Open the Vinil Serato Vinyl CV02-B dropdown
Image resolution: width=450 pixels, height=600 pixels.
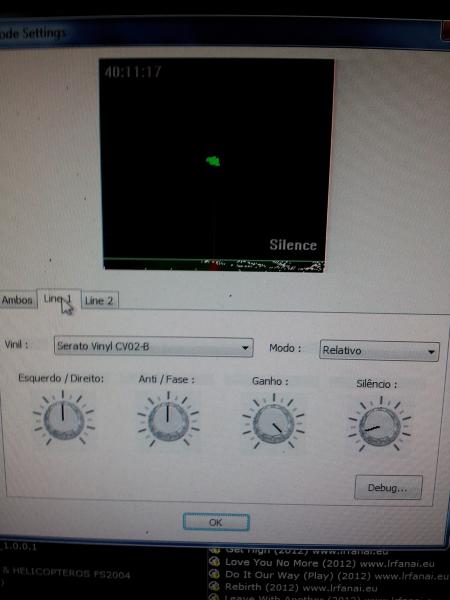point(153,347)
